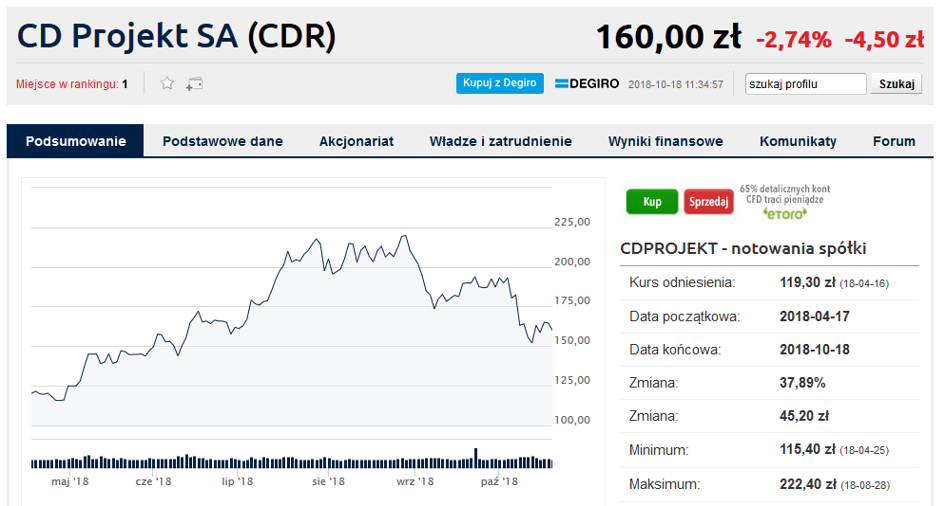Focus the szukaj profilu search field
The width and height of the screenshot is (945, 506).
(806, 84)
